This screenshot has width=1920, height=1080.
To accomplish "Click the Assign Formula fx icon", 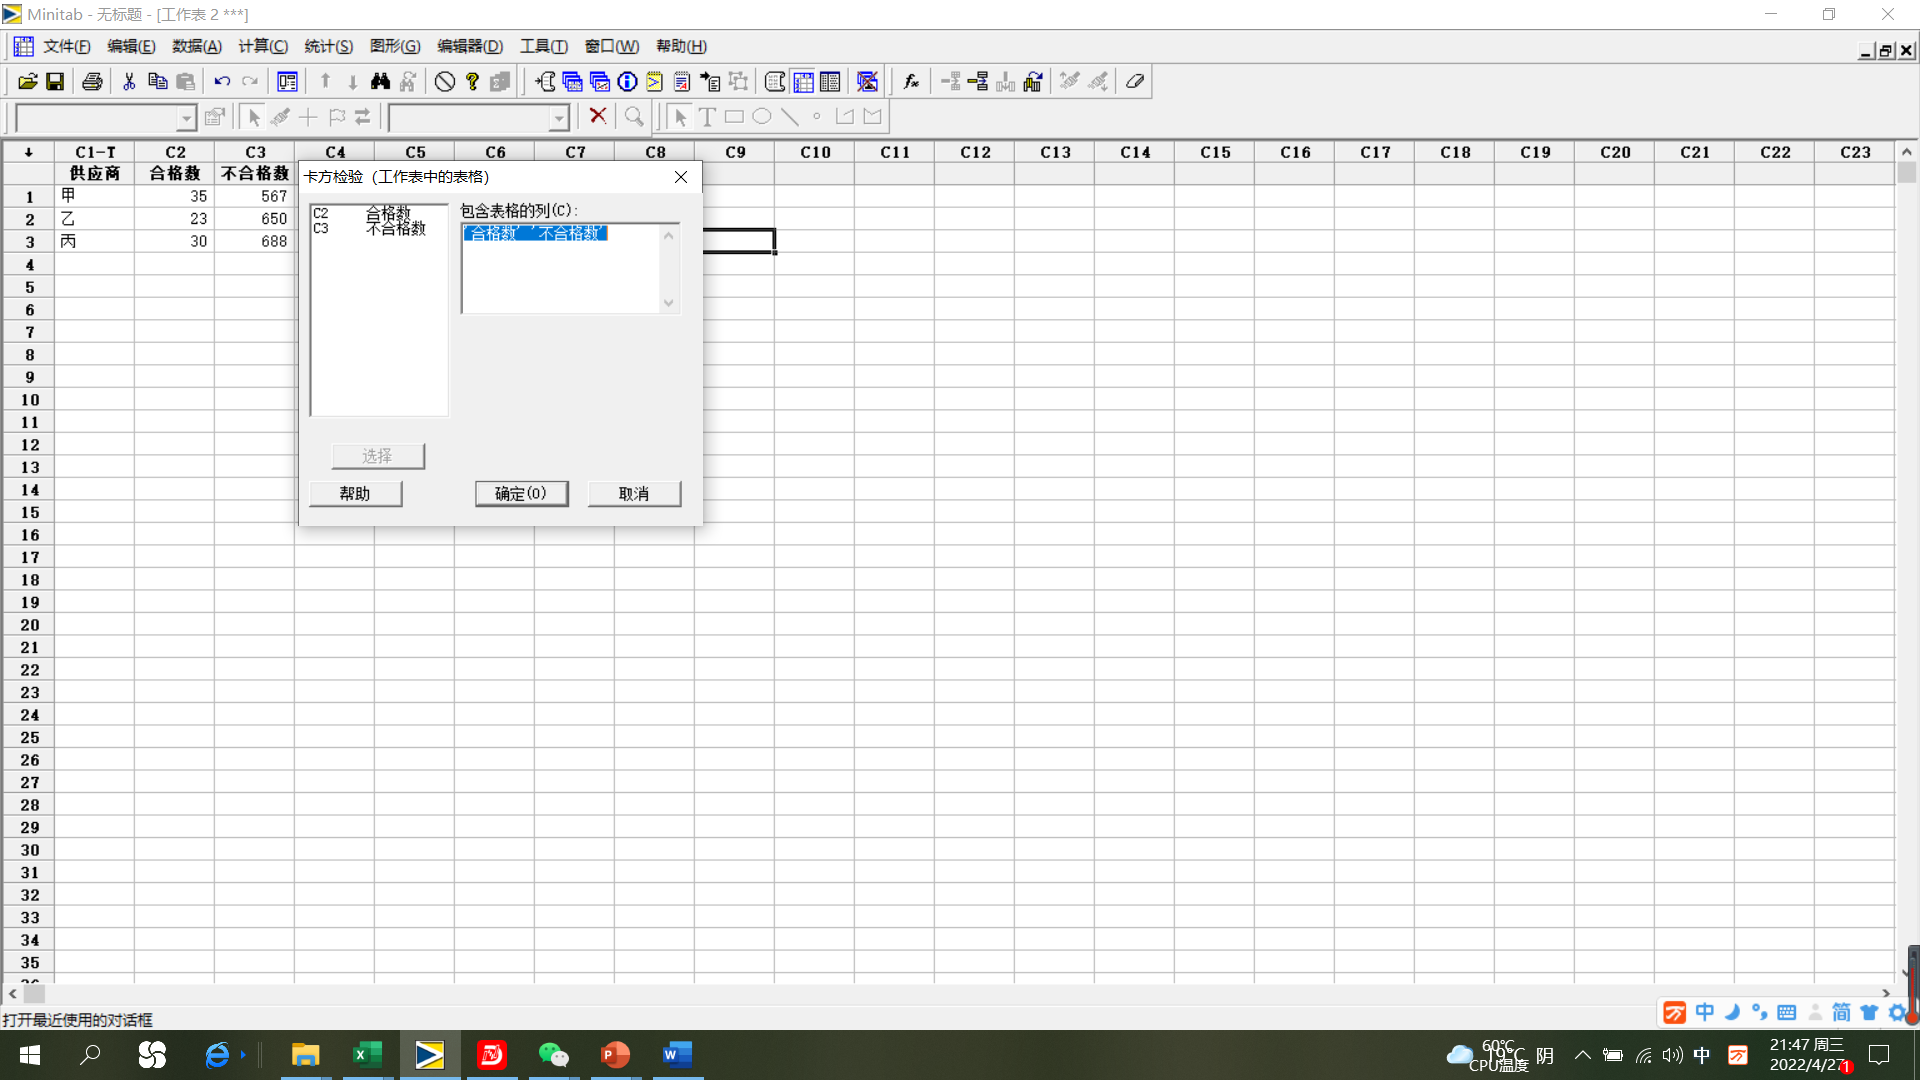I will pyautogui.click(x=911, y=82).
